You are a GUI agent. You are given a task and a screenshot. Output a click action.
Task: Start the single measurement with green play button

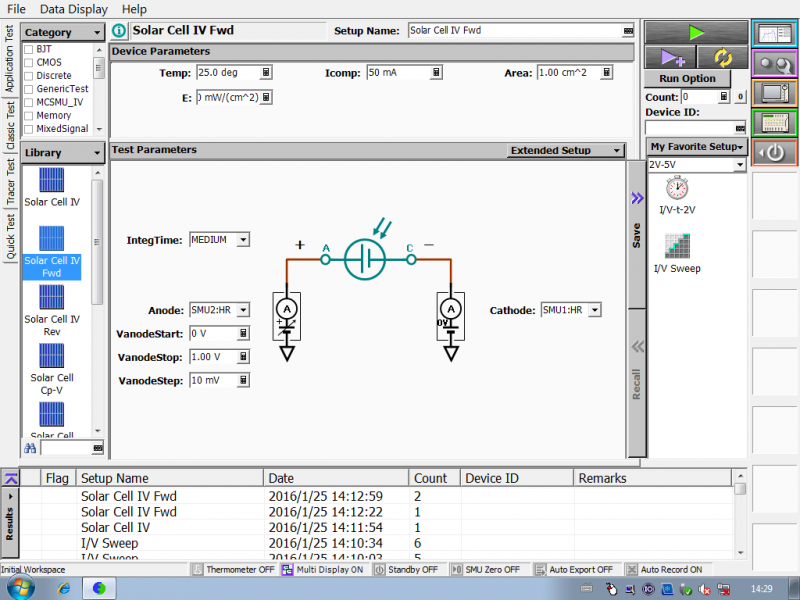coord(696,33)
